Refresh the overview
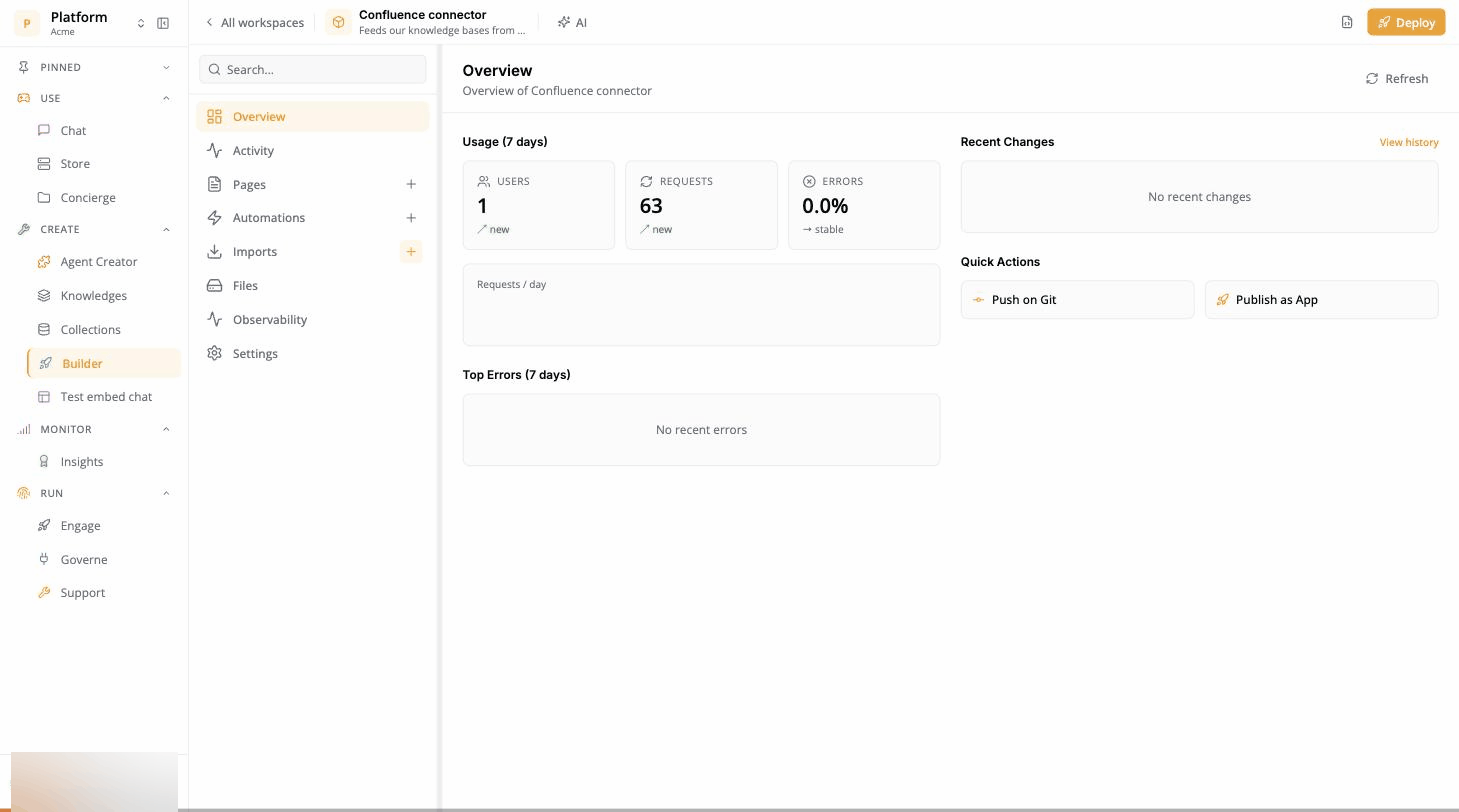The width and height of the screenshot is (1459, 812). [x=1397, y=79]
